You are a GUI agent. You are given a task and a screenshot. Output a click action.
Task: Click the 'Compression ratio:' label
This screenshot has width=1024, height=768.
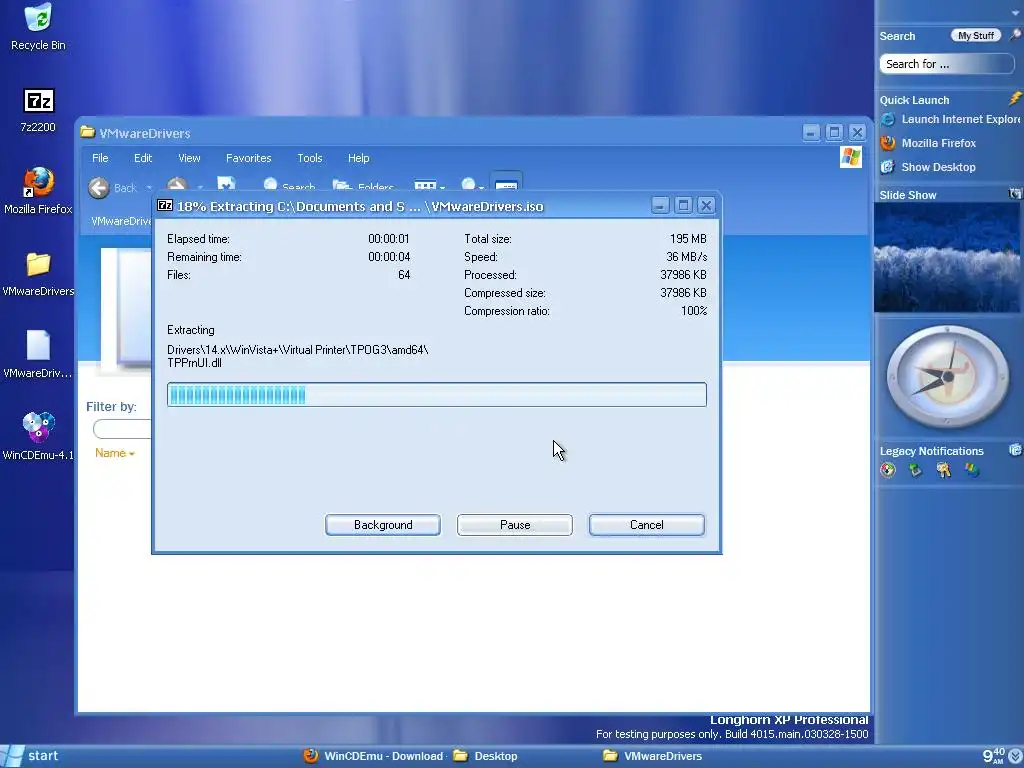(507, 311)
